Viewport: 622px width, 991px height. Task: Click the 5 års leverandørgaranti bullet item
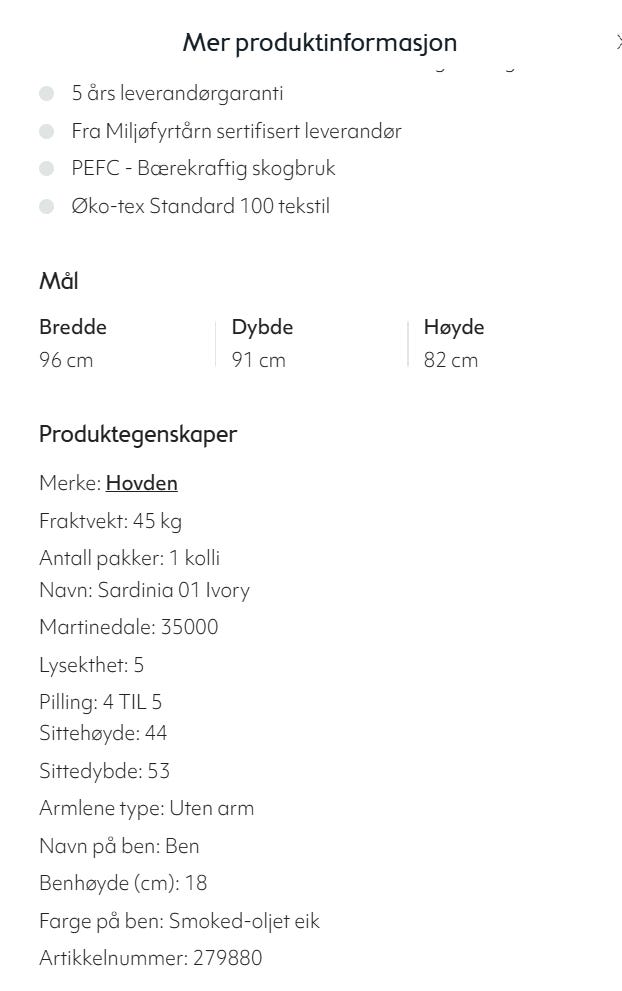(x=177, y=94)
